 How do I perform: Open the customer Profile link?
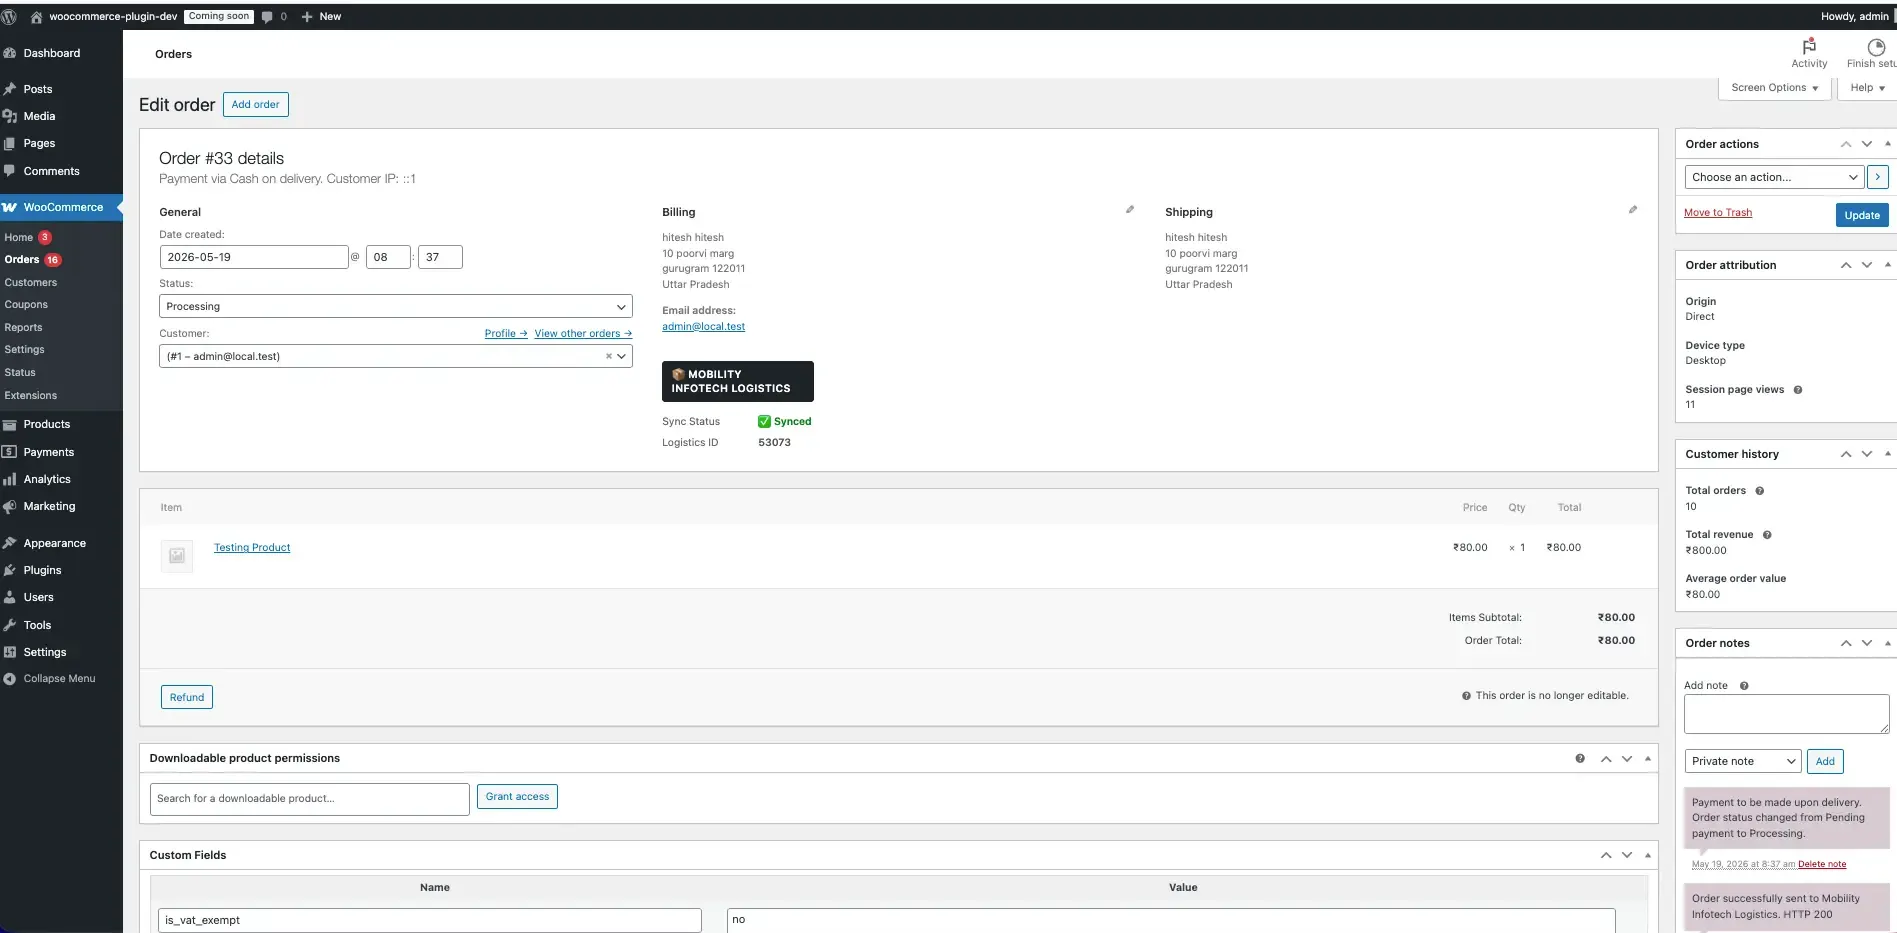[x=506, y=334]
